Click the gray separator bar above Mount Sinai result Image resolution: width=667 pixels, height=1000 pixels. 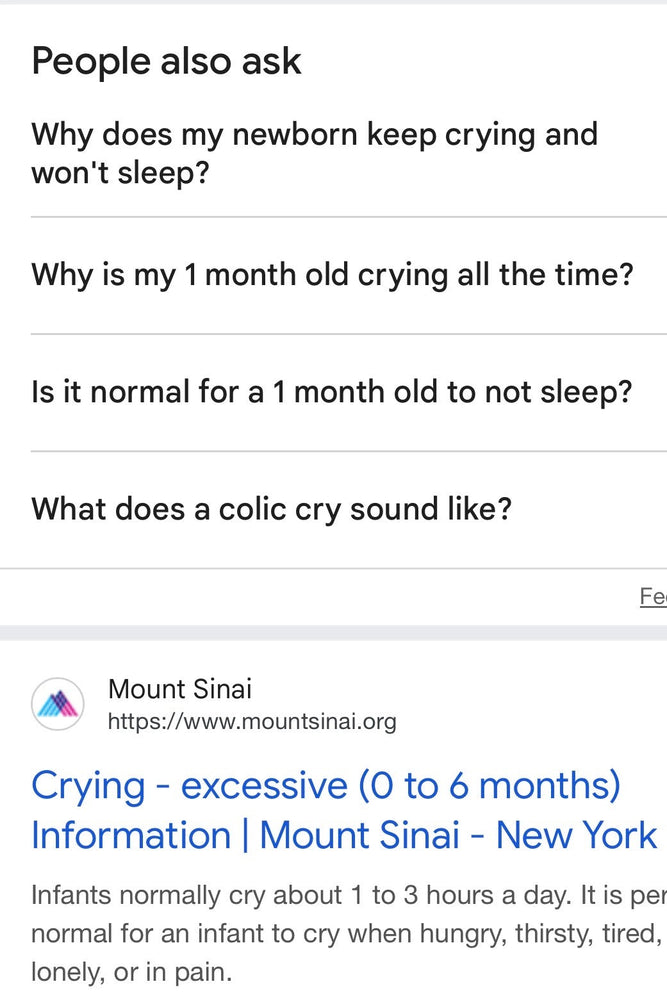[333, 633]
